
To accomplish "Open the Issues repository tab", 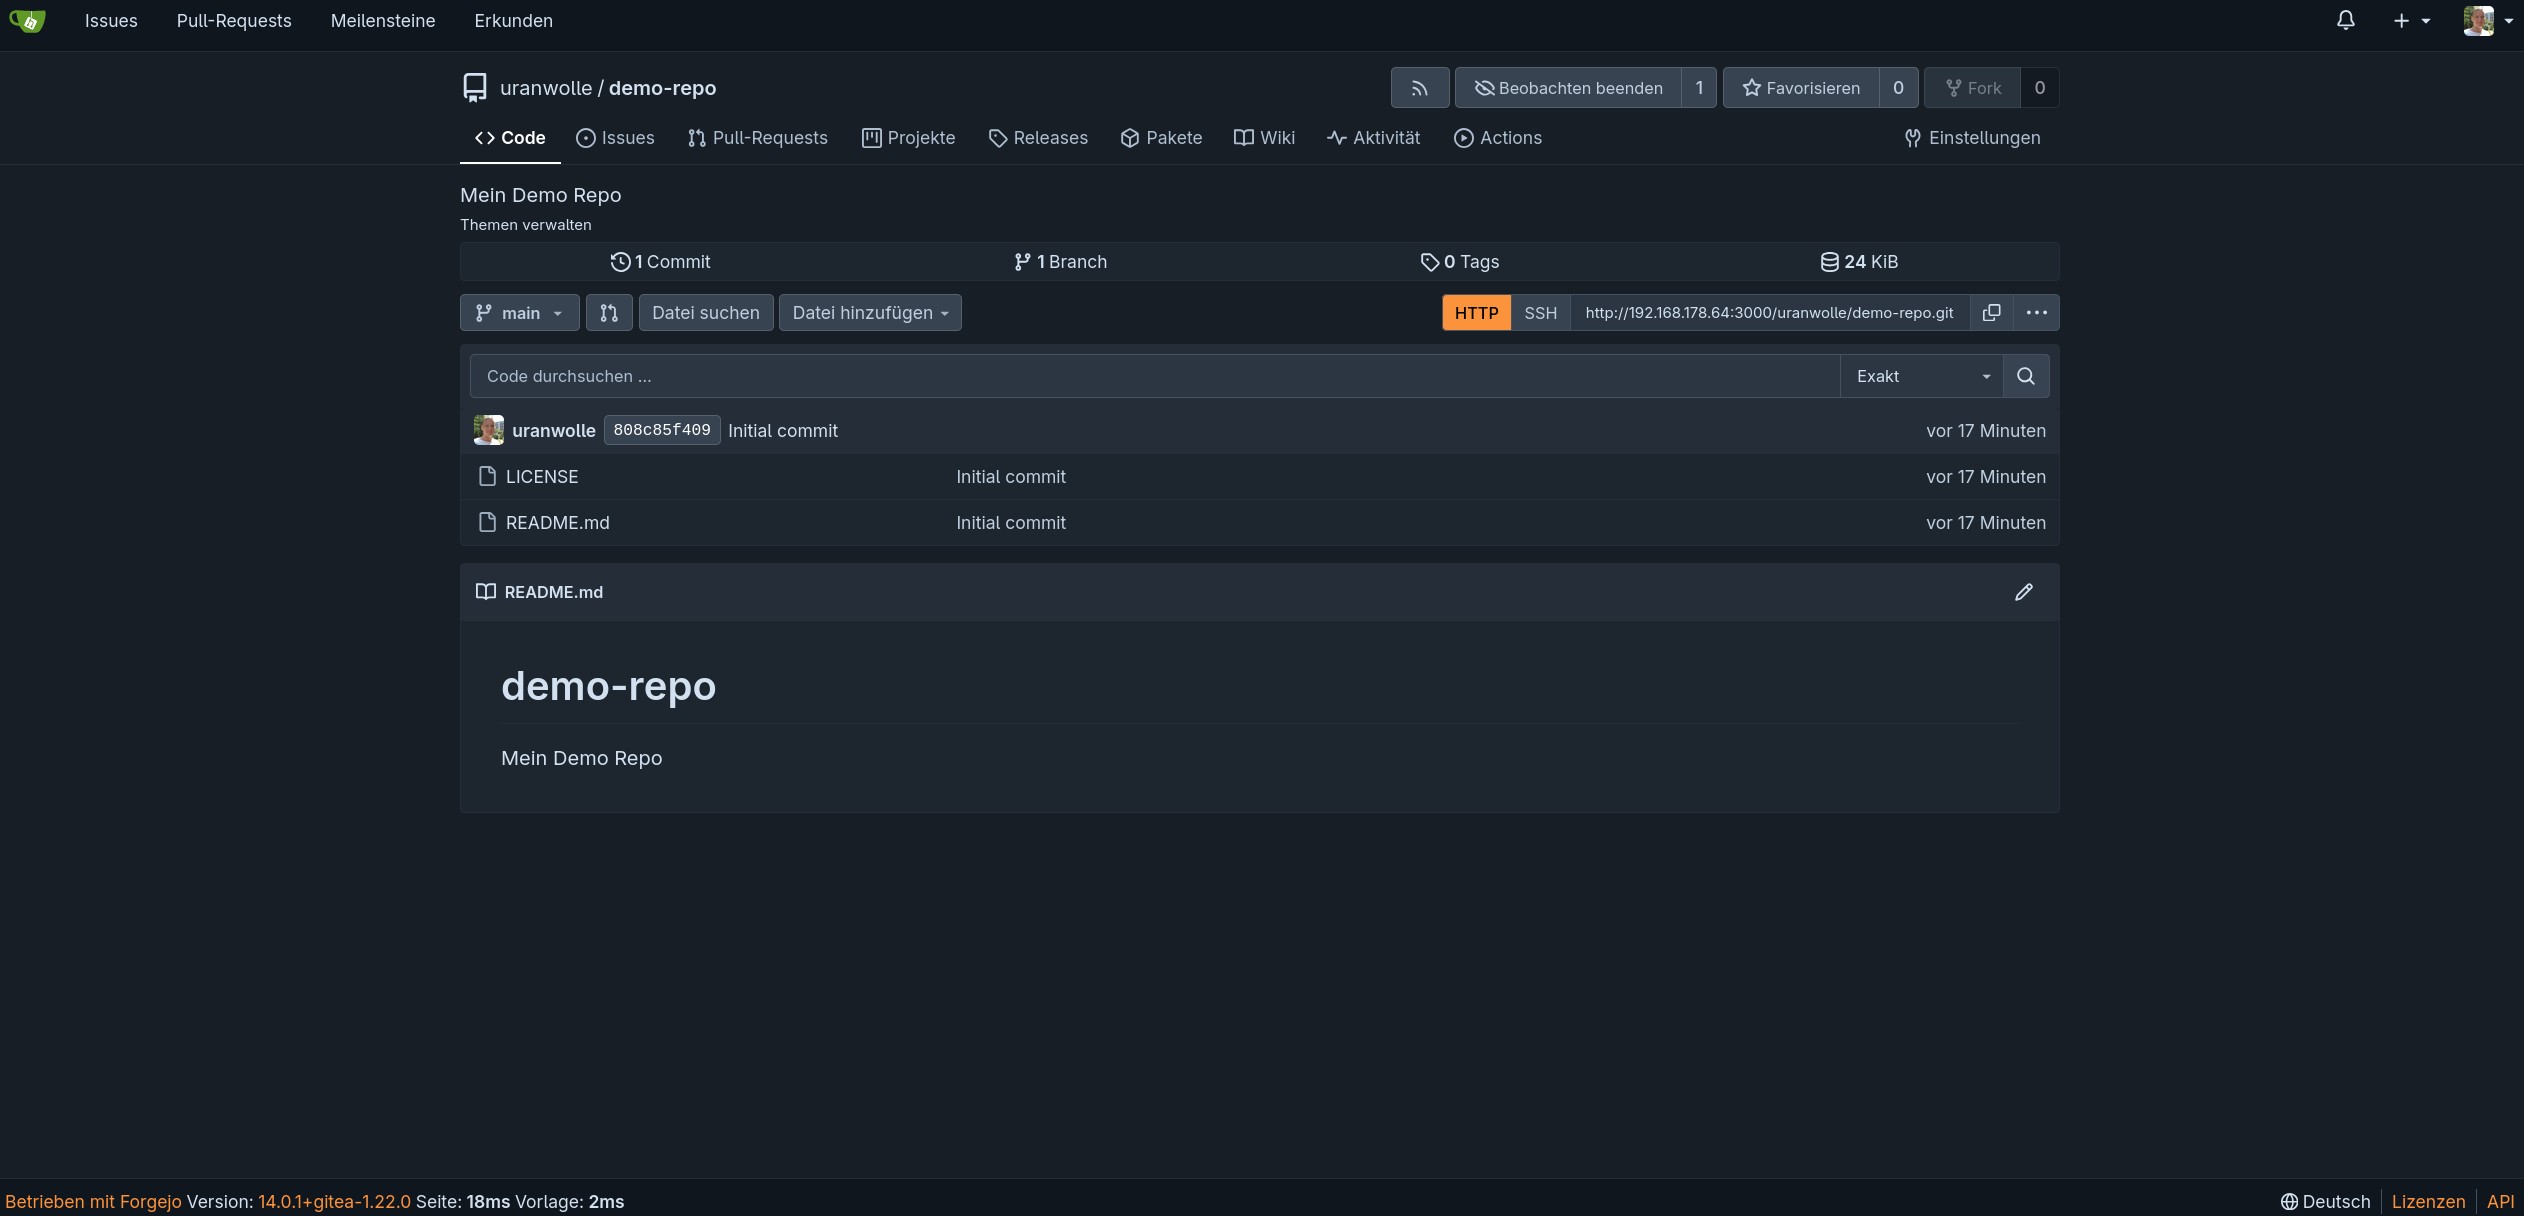I will (615, 138).
